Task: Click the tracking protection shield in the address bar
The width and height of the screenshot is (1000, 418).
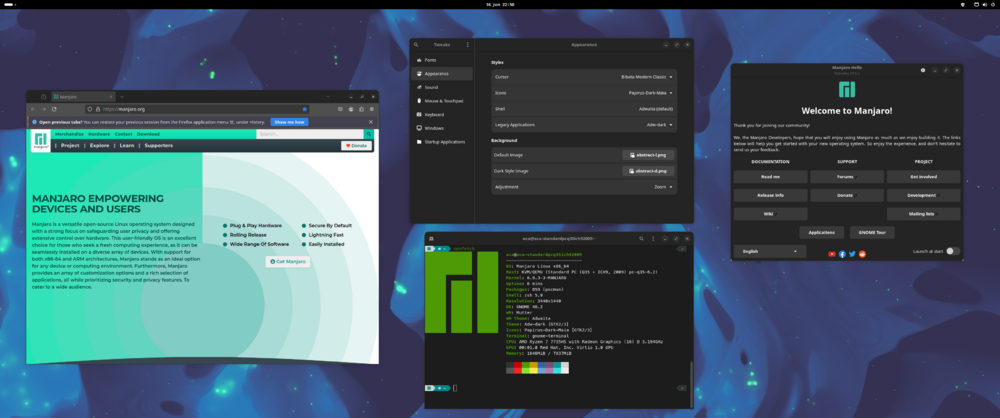Action: coord(89,109)
